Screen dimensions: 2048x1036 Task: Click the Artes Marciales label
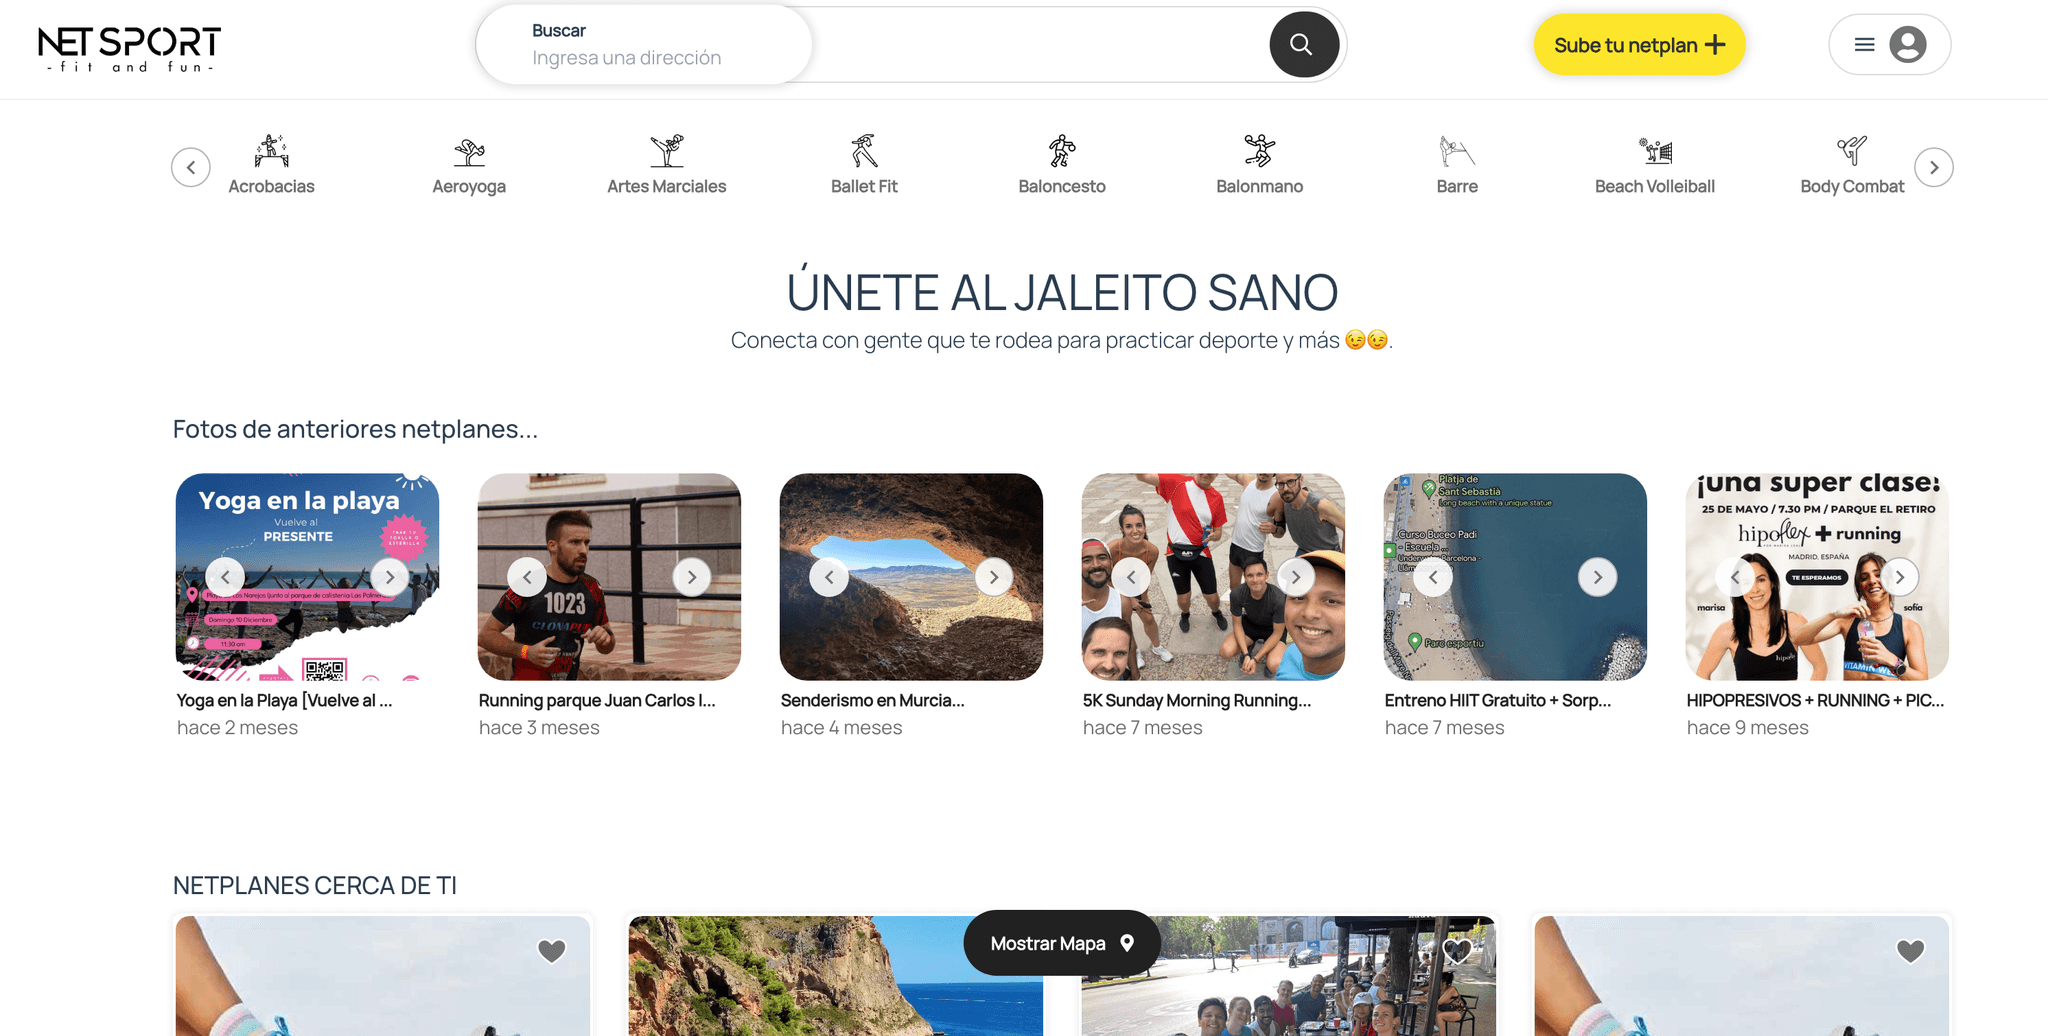coord(666,186)
